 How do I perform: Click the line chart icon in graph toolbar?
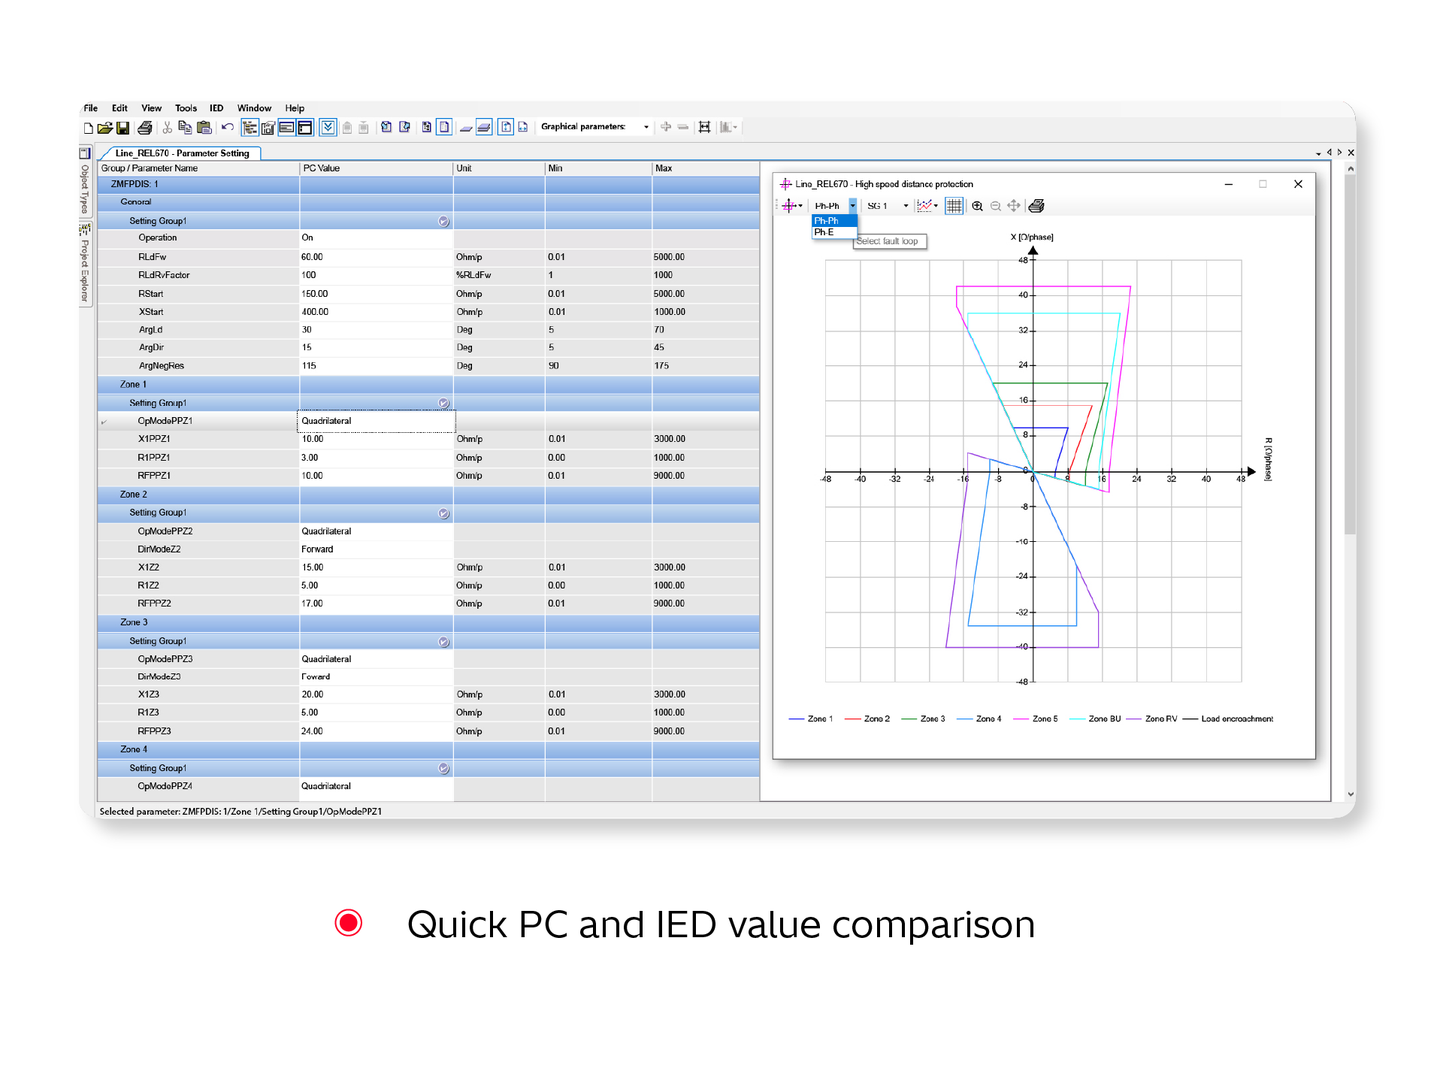click(924, 206)
